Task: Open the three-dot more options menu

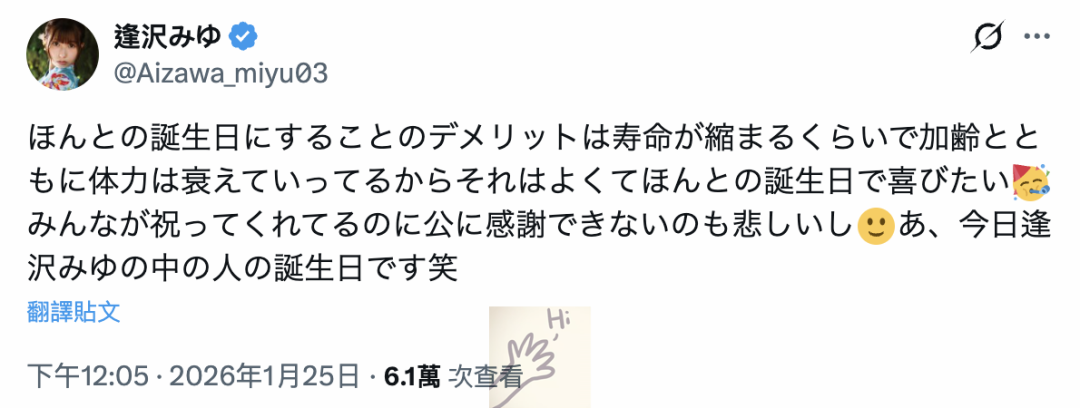Action: click(x=1037, y=37)
